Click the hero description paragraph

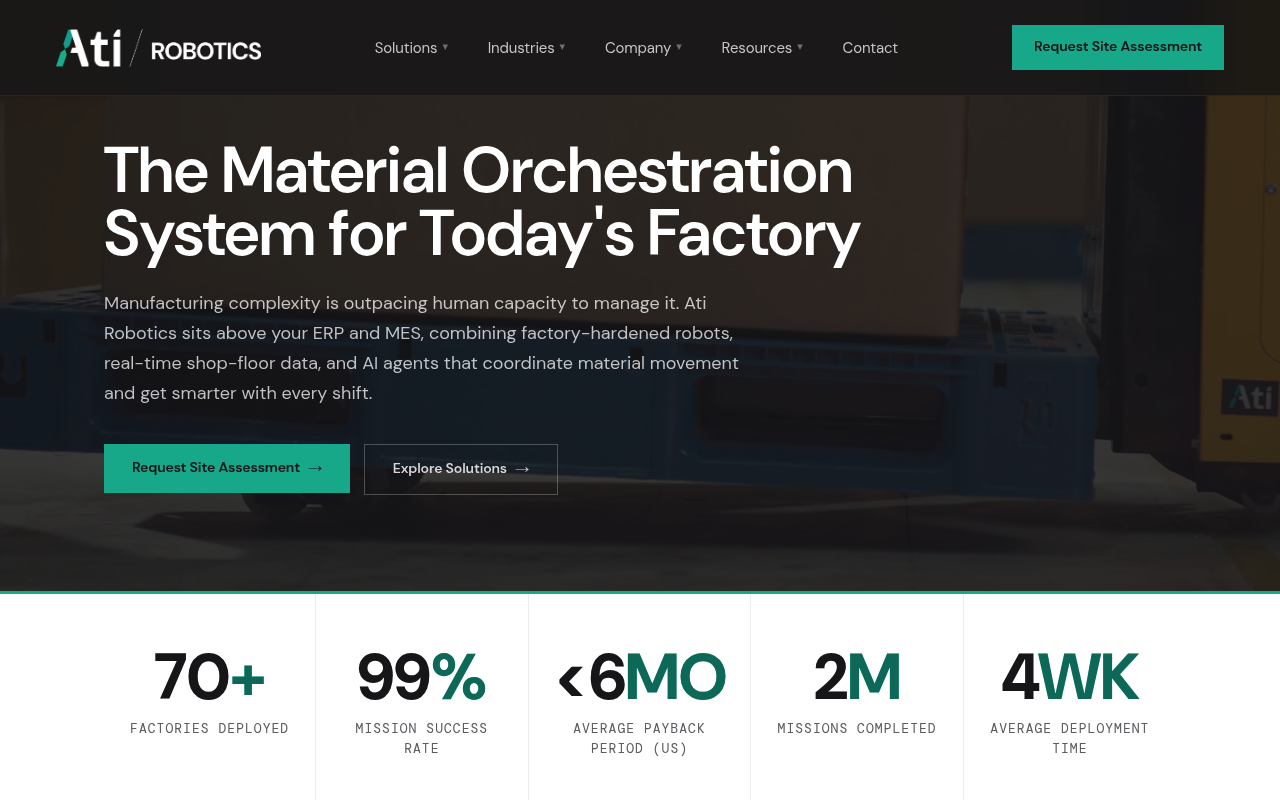(421, 348)
